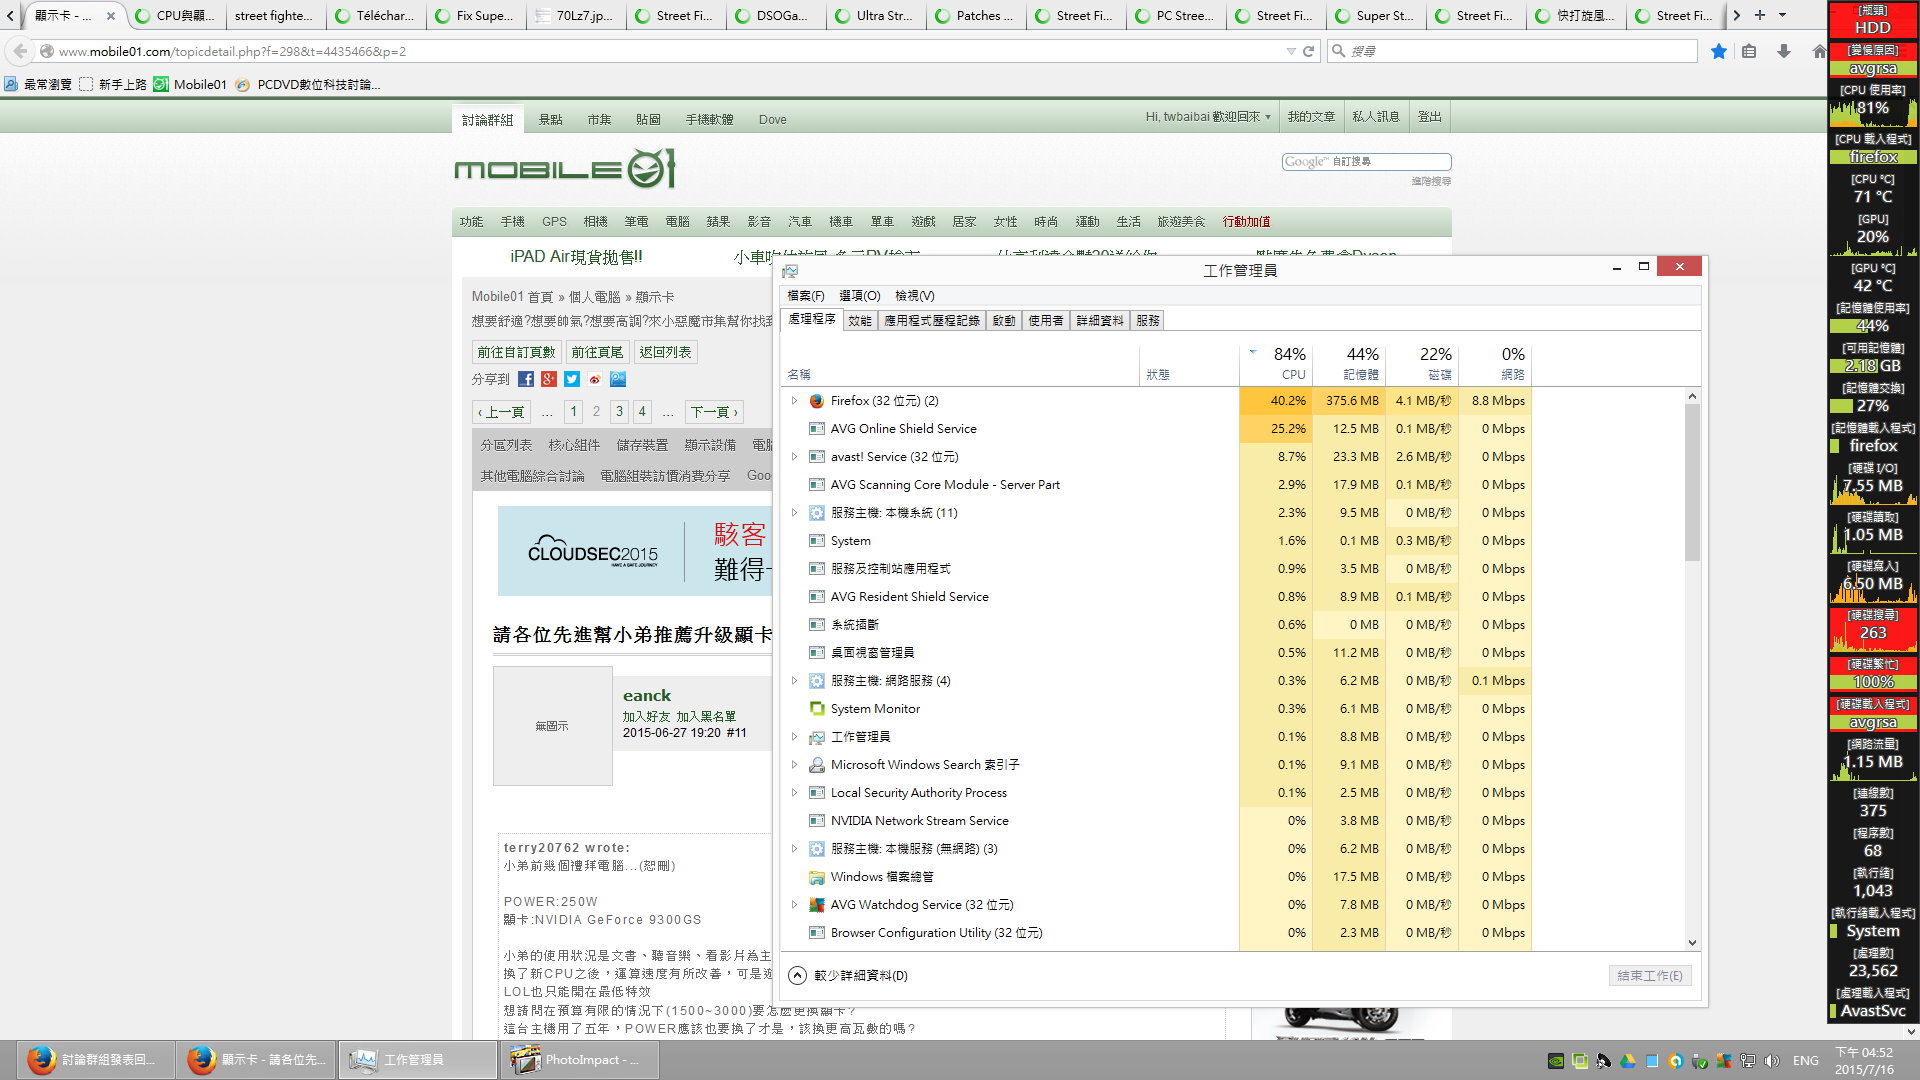The height and width of the screenshot is (1080, 1920).
Task: Expand 服務主機: 本機系統 (11) group
Action: [x=795, y=513]
